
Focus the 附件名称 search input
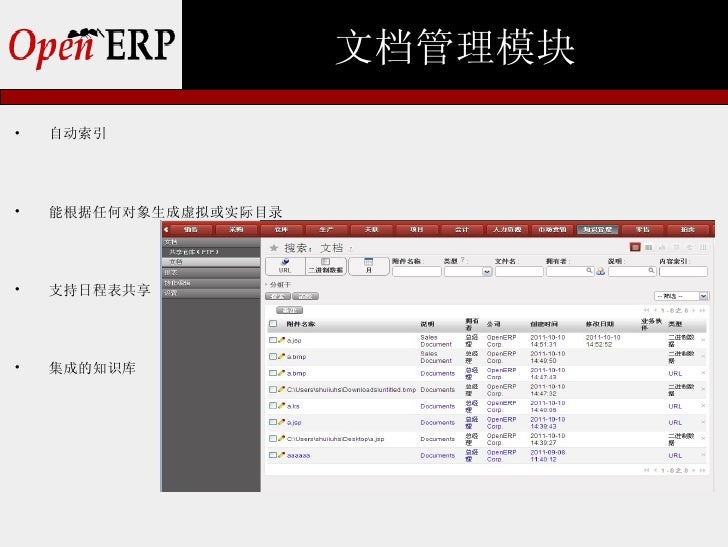(x=416, y=272)
